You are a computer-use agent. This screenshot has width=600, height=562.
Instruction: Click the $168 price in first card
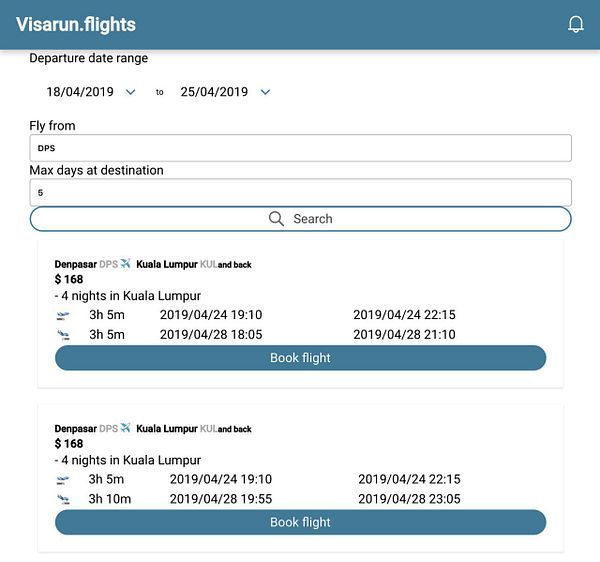pos(69,280)
